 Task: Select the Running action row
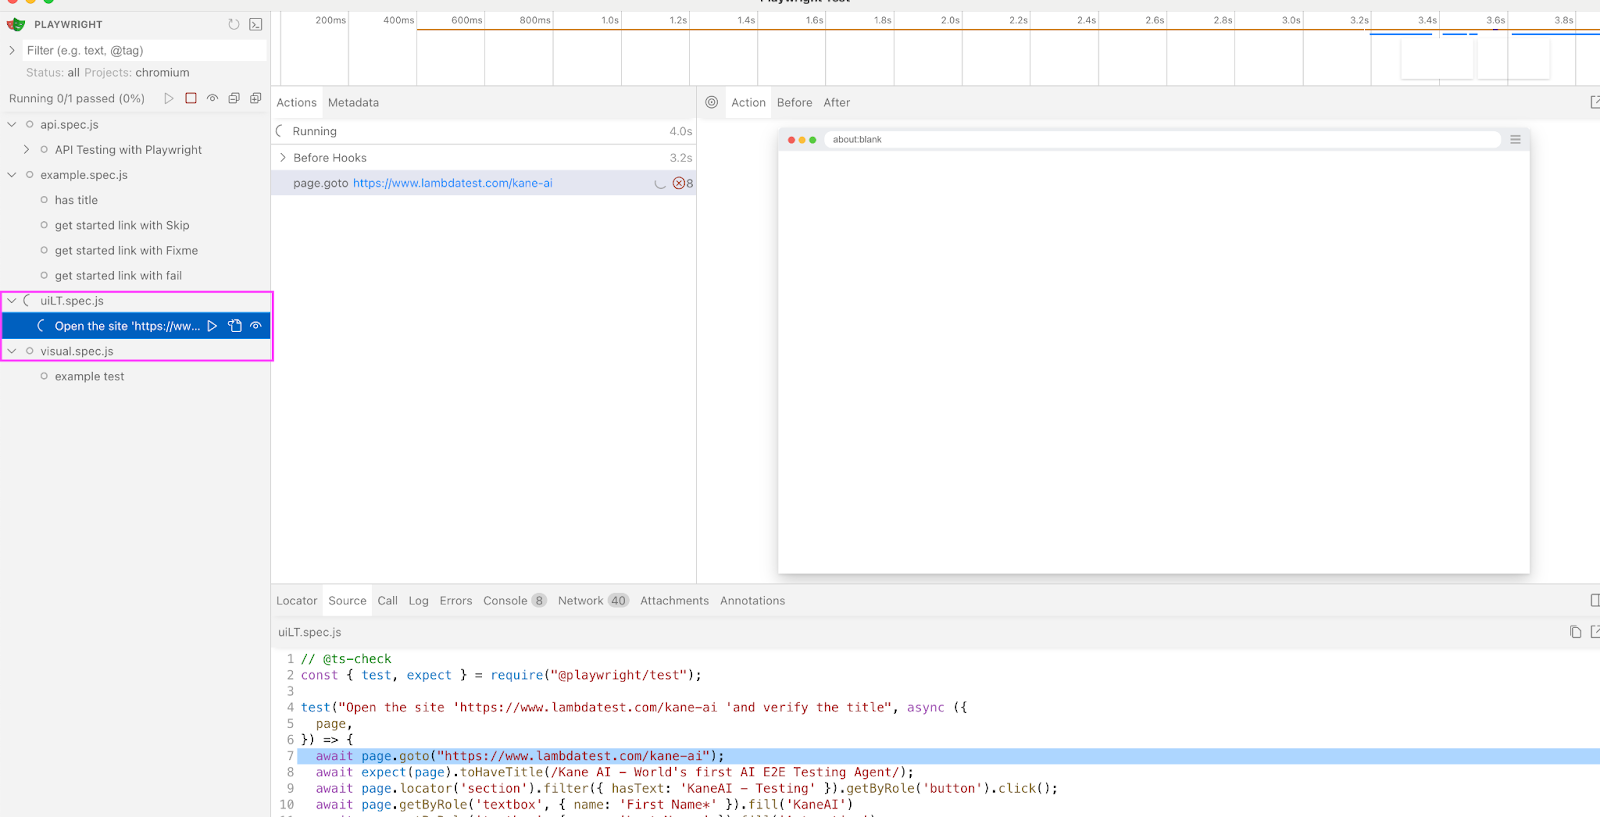[484, 131]
